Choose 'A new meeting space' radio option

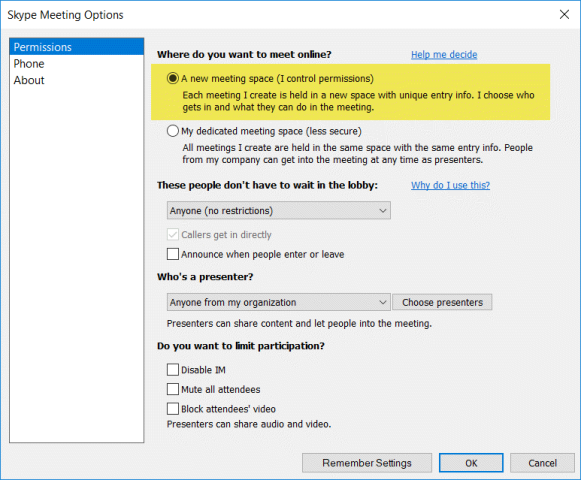point(173,78)
